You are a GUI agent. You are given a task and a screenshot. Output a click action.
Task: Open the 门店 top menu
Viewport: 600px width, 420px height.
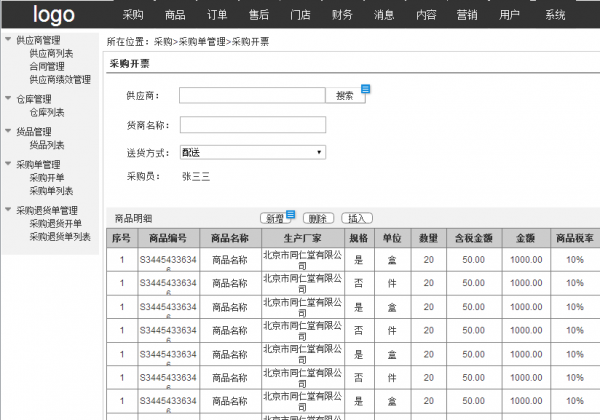(x=300, y=15)
